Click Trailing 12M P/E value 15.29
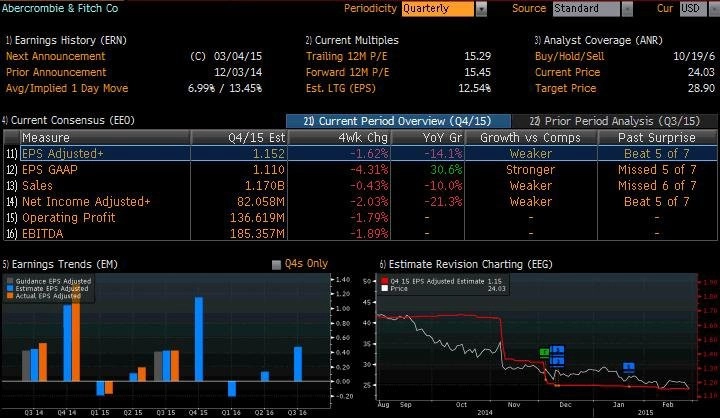 tap(478, 56)
